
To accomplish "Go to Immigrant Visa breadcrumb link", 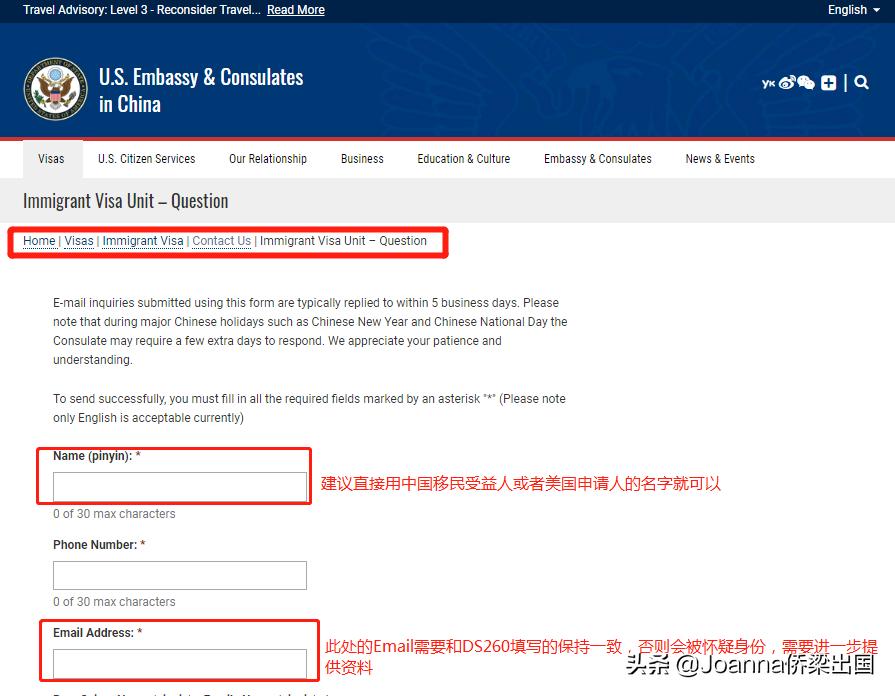I will pos(143,241).
